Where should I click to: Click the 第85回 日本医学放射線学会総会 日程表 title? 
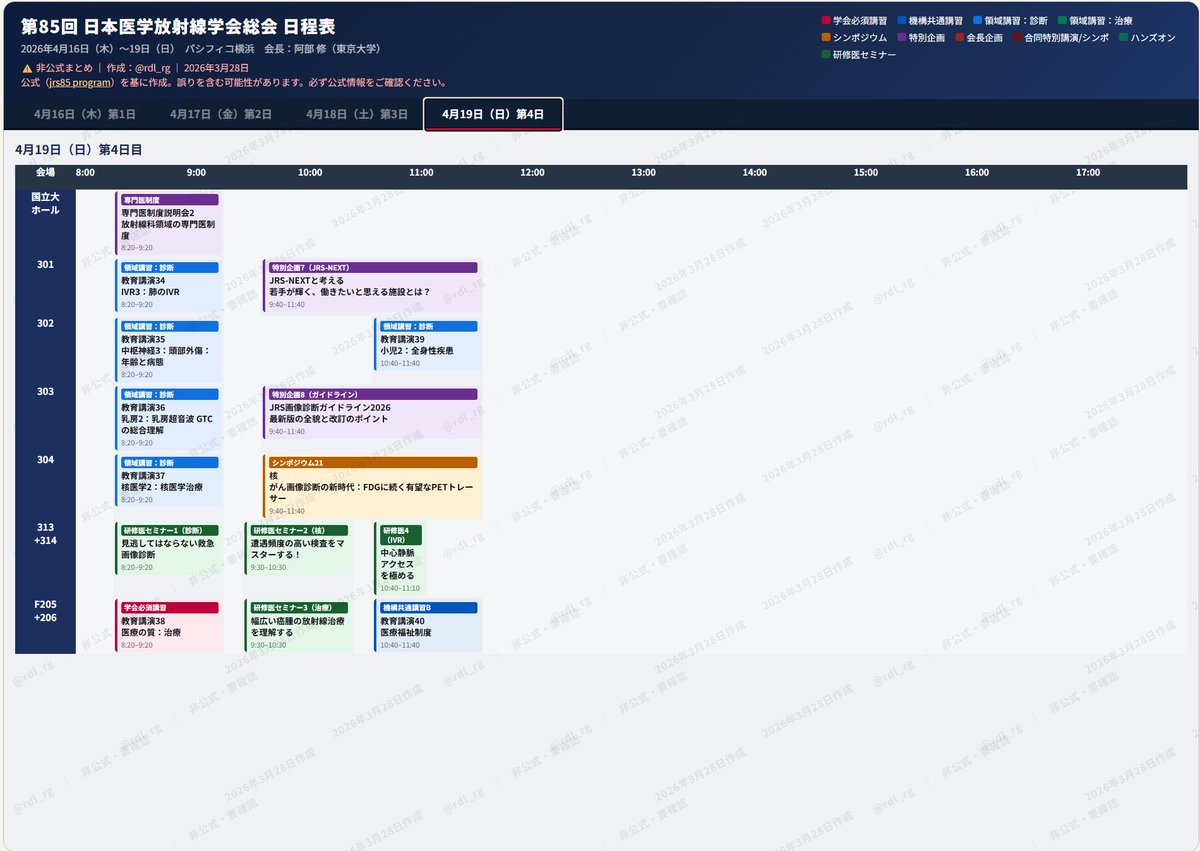click(178, 25)
